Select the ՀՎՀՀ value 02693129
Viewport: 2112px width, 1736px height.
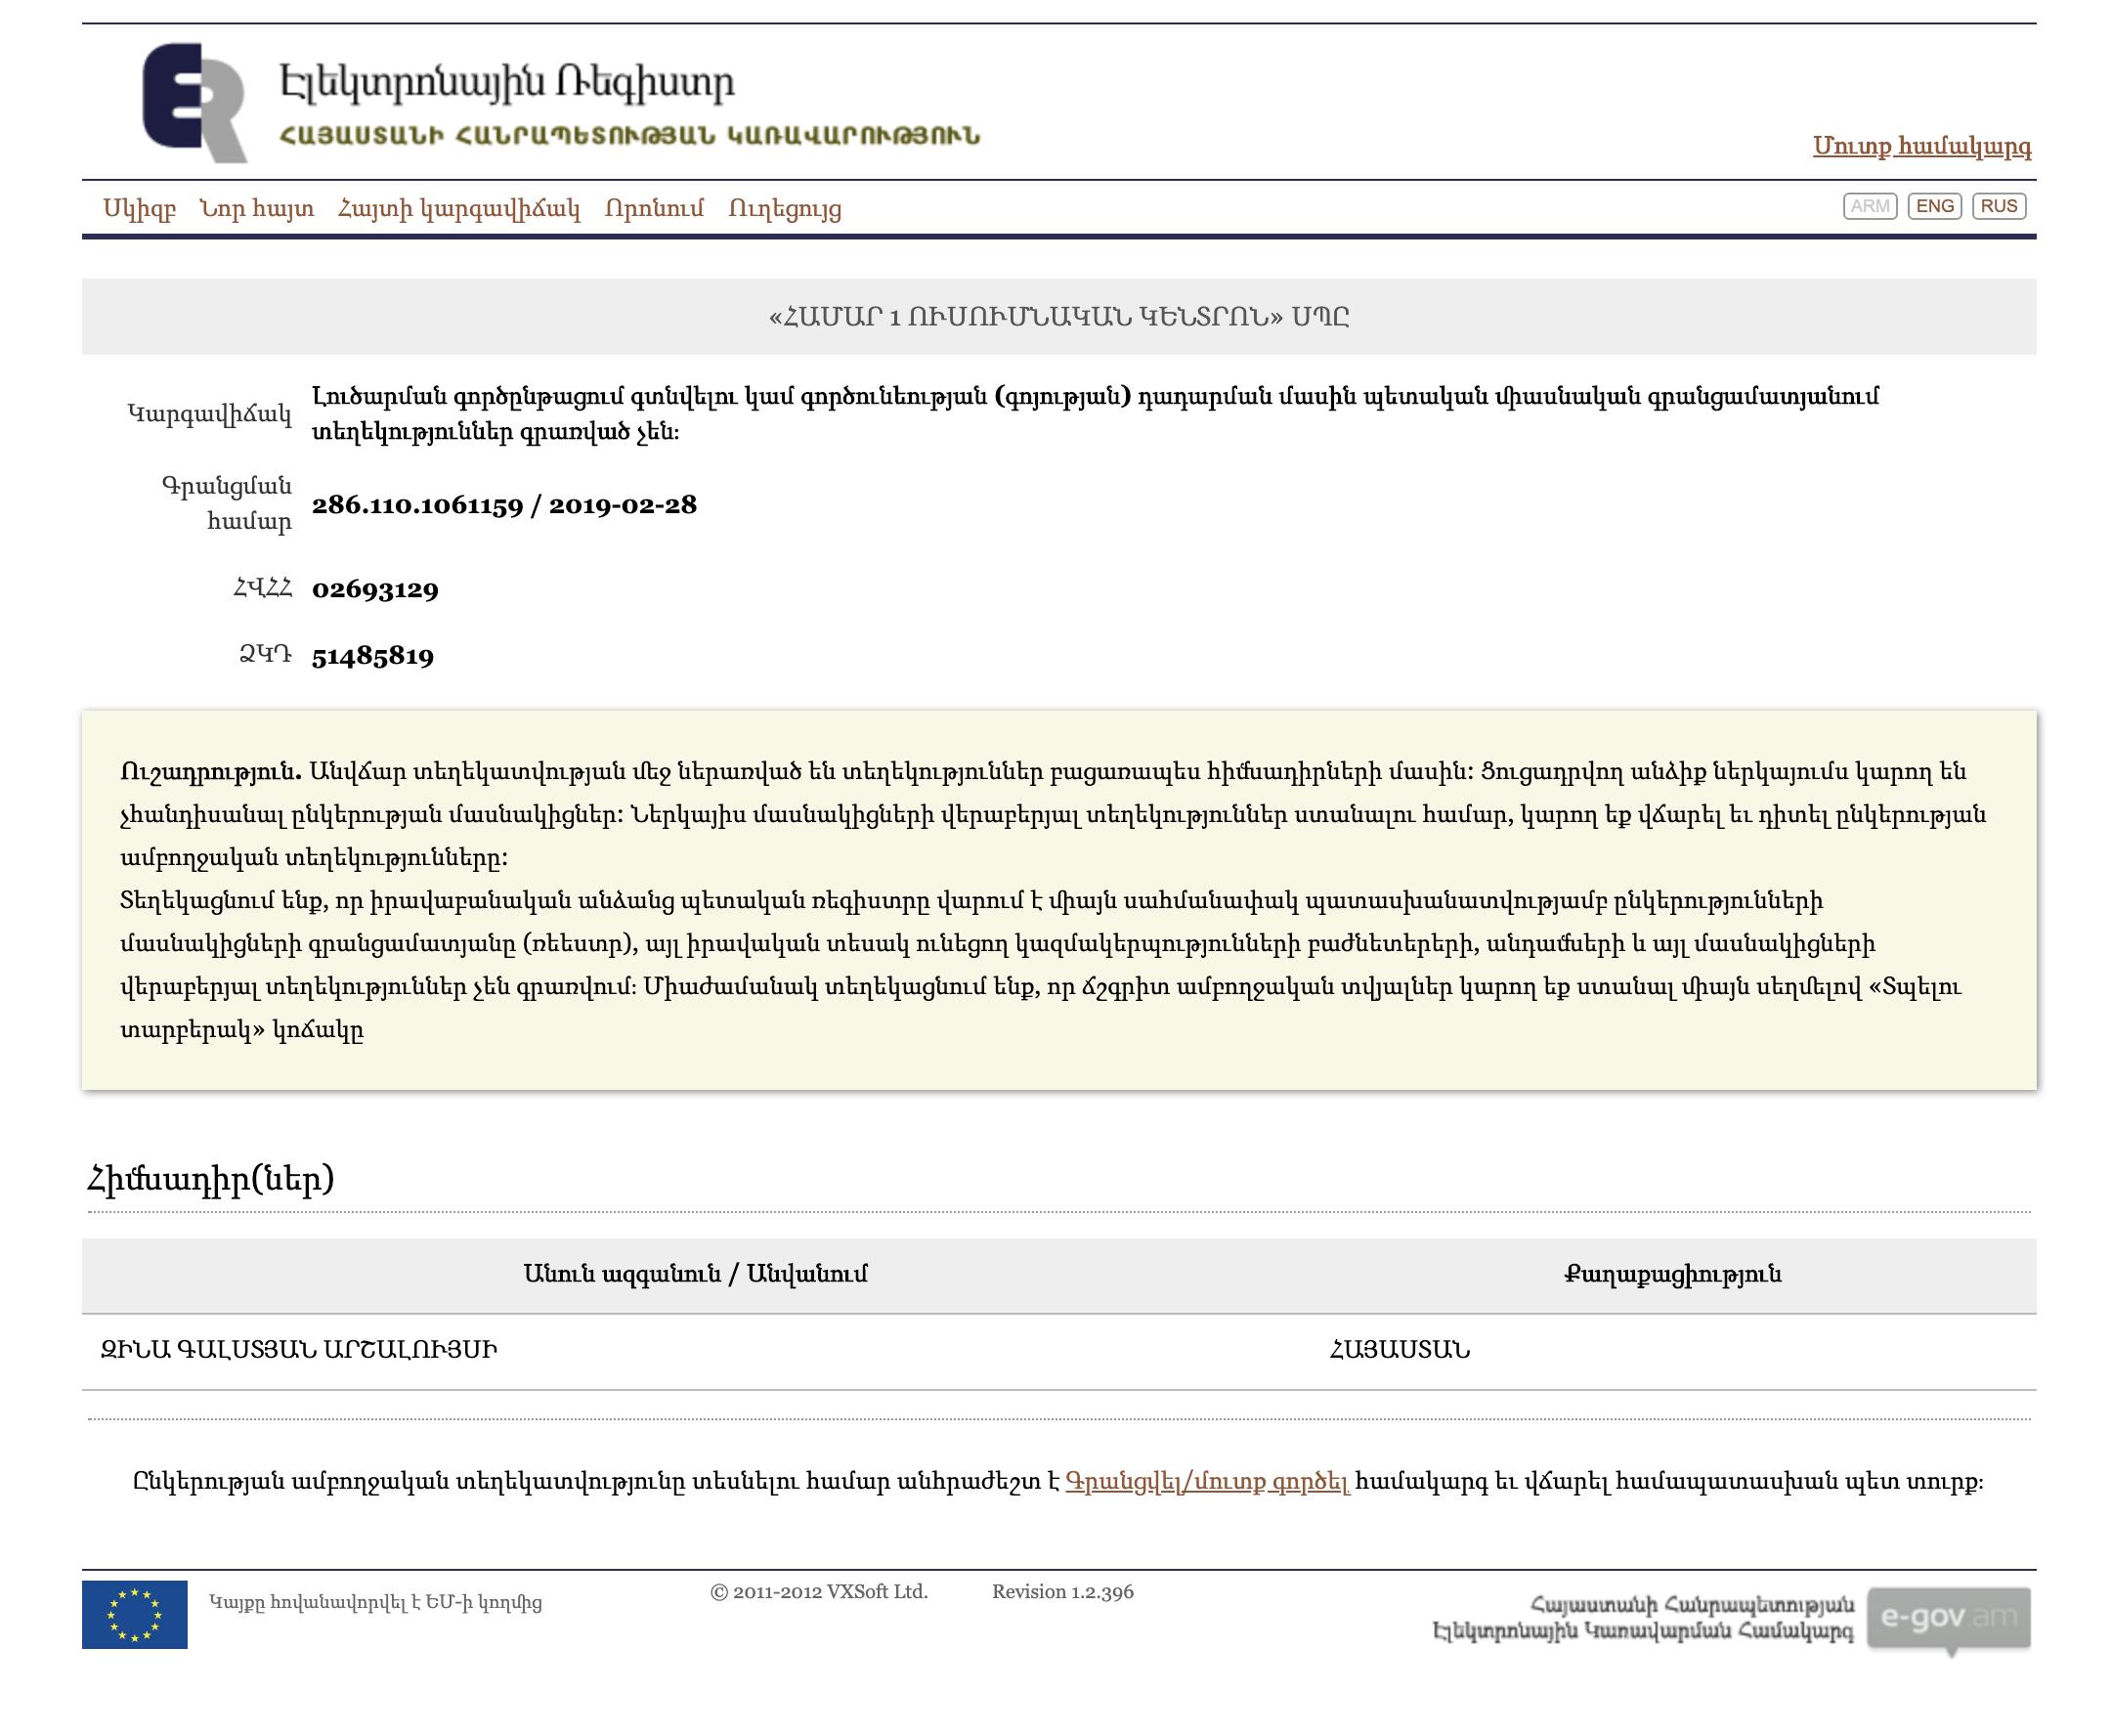(375, 589)
